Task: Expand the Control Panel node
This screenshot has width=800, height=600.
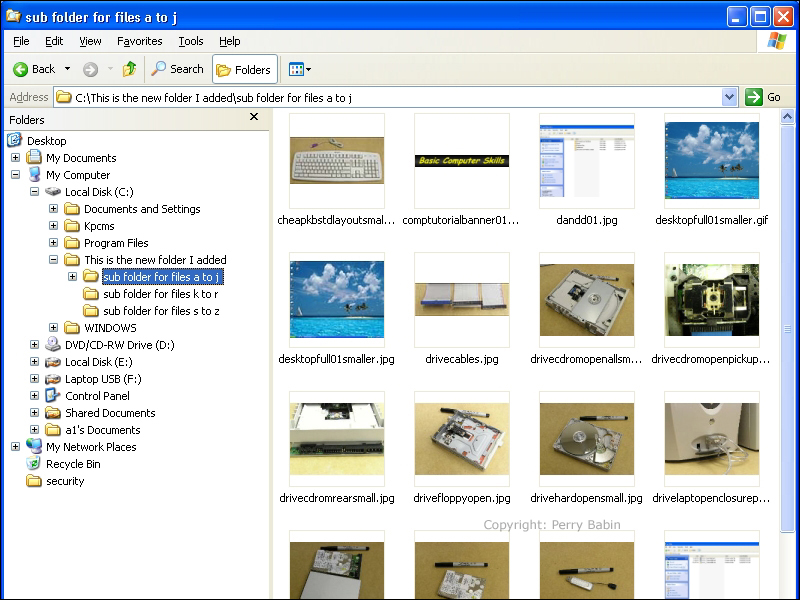Action: click(34, 395)
